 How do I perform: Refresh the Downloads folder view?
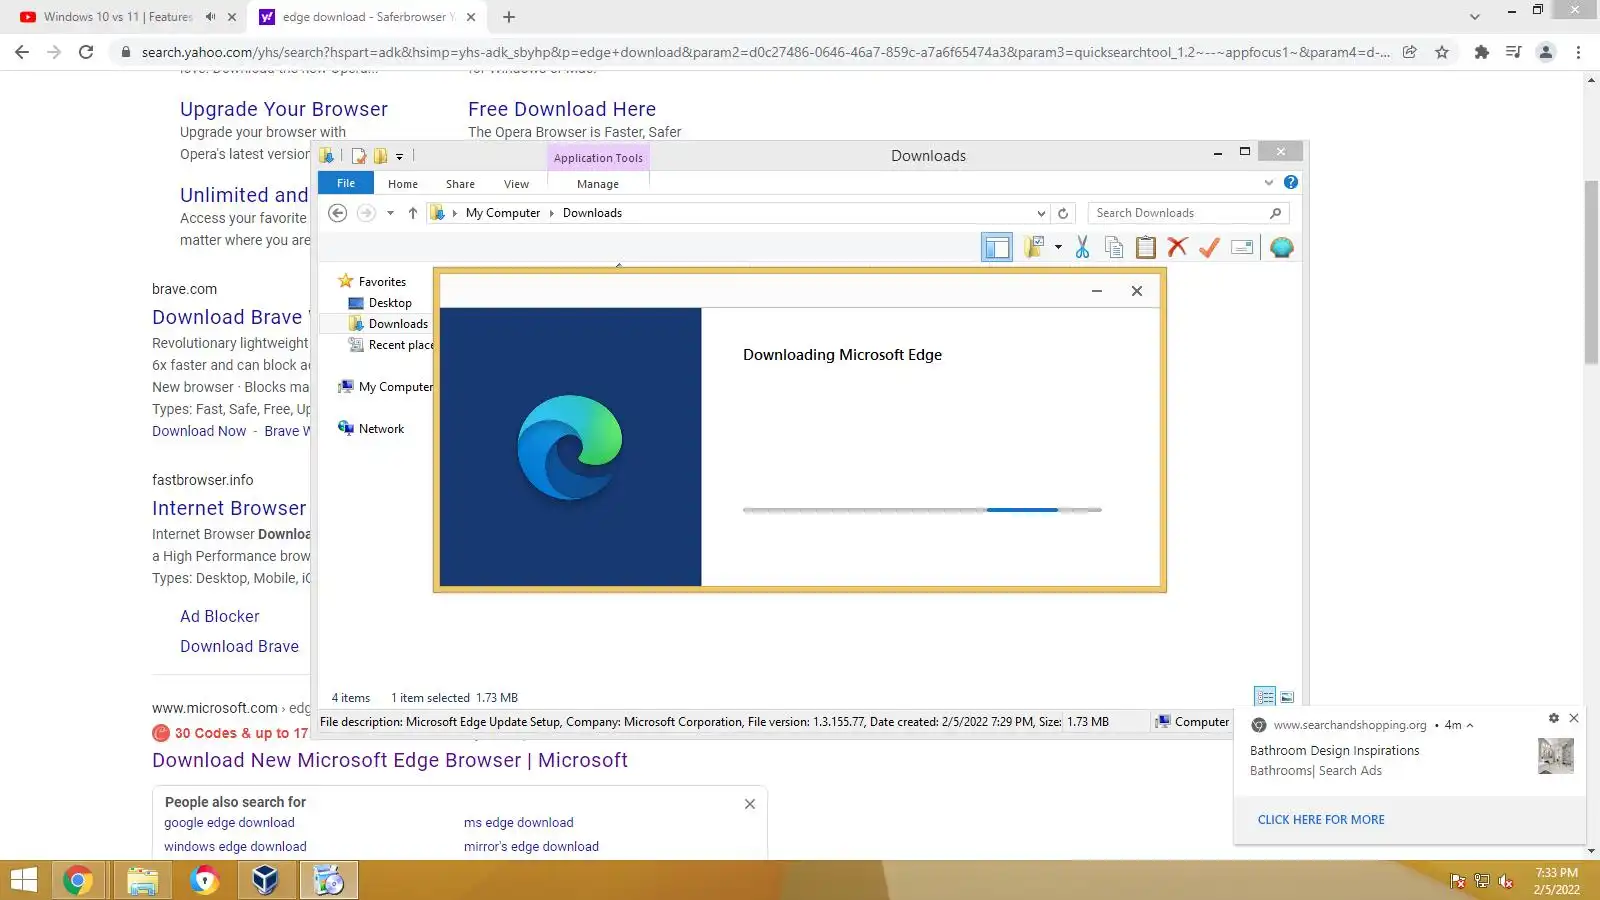point(1063,213)
